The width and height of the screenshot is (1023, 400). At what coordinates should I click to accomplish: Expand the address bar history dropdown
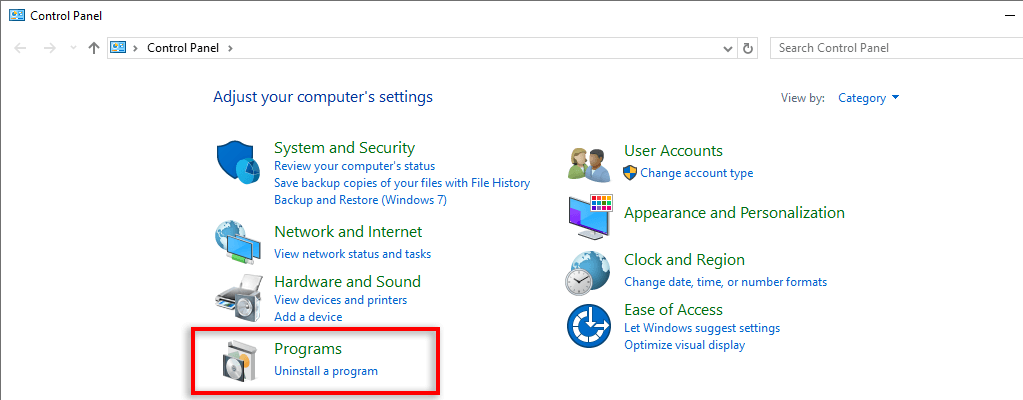(x=728, y=48)
